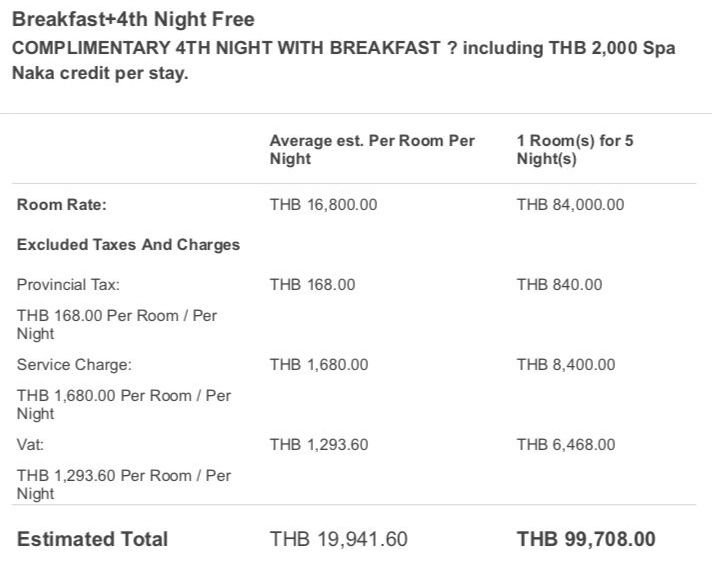Click the THB 1,680.00 service charge amount
Screen dimensions: 712x577
tap(319, 364)
